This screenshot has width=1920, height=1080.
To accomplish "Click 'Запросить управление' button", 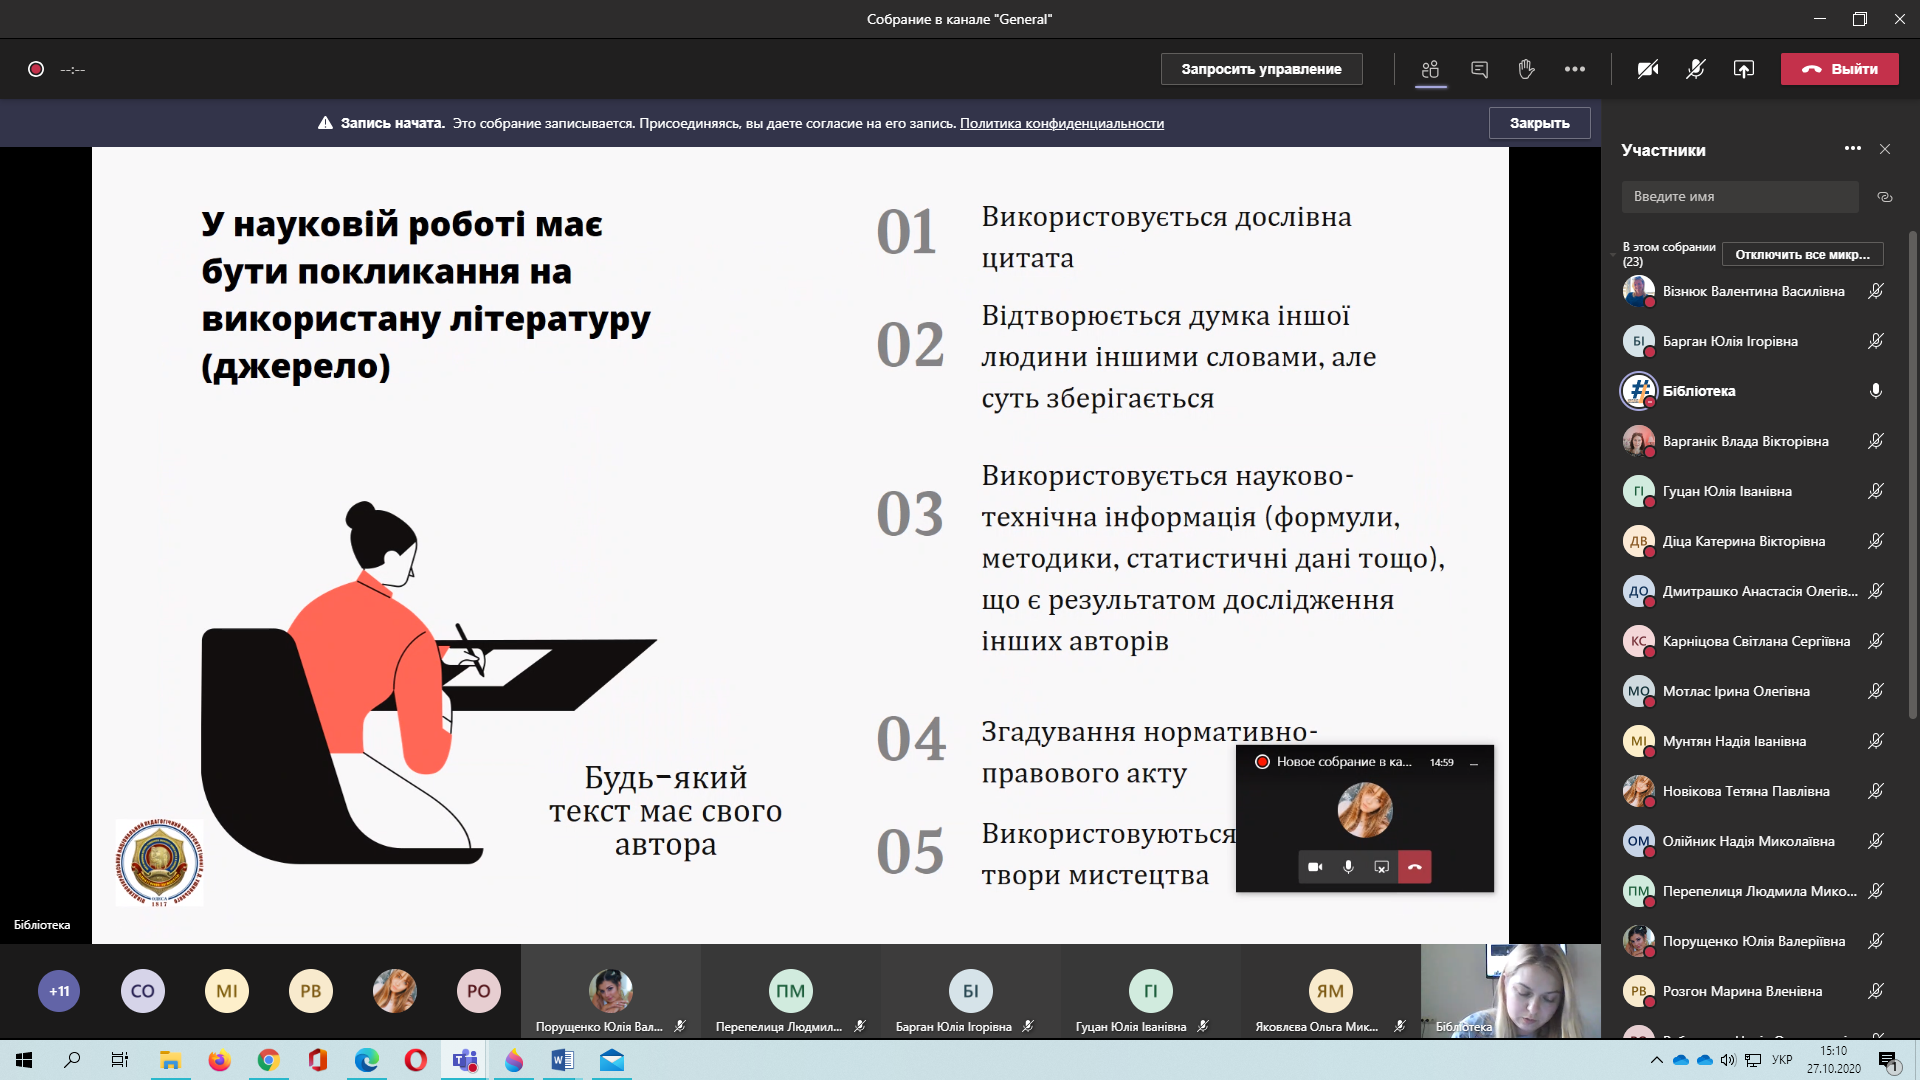I will [x=1261, y=69].
